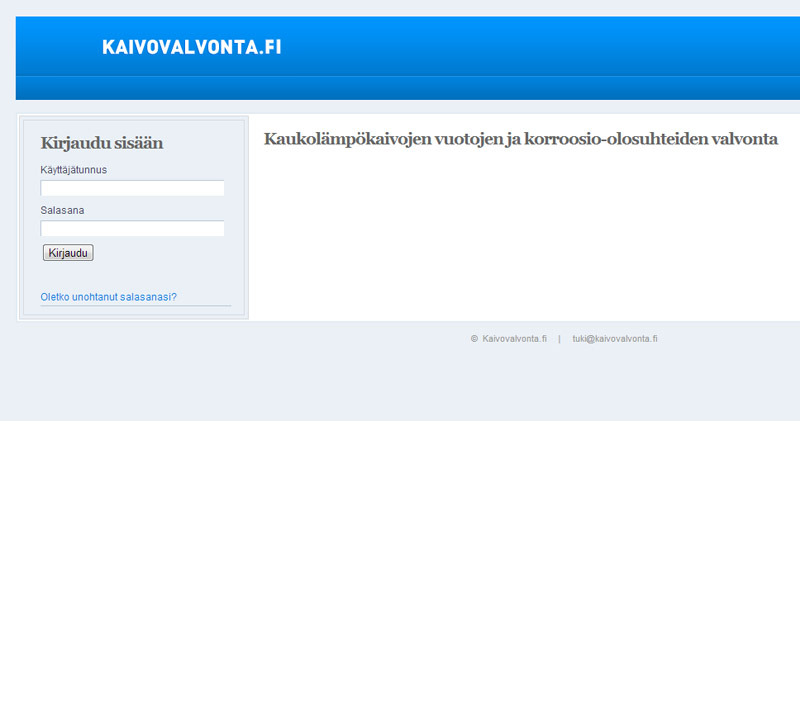Image resolution: width=800 pixels, height=715 pixels.
Task: Open the tuki@kaivovalvonta.fi email link
Action: [614, 339]
